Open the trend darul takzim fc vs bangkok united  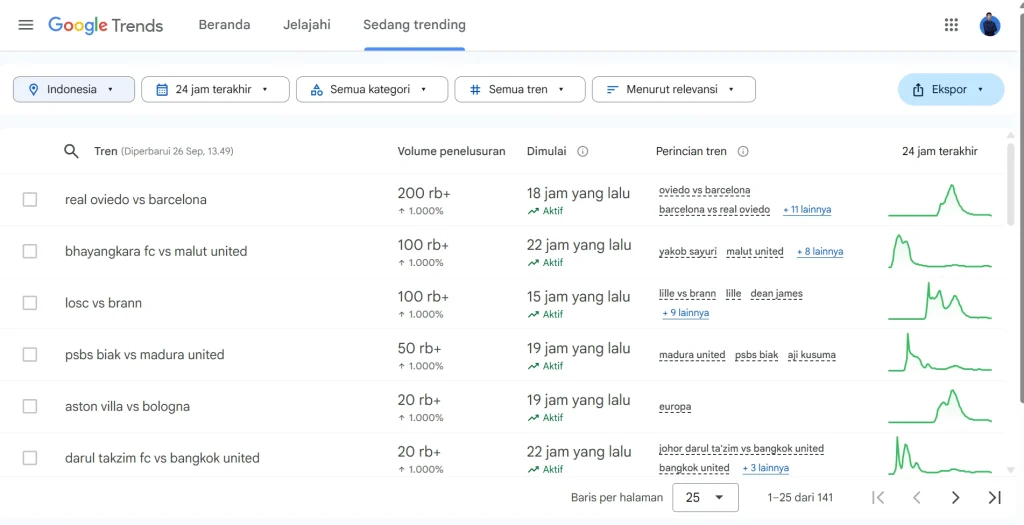(162, 458)
